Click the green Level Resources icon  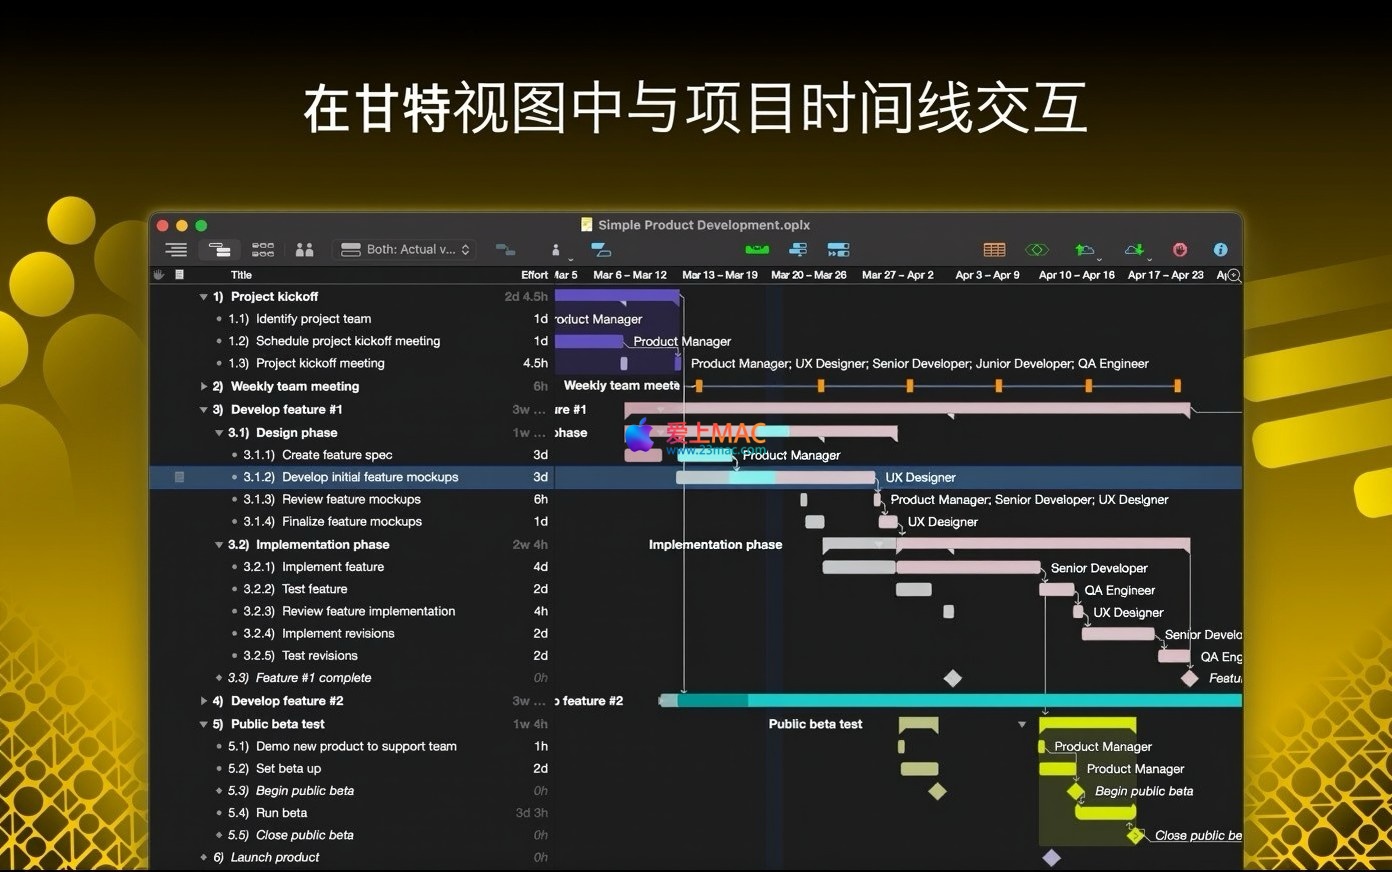click(757, 250)
